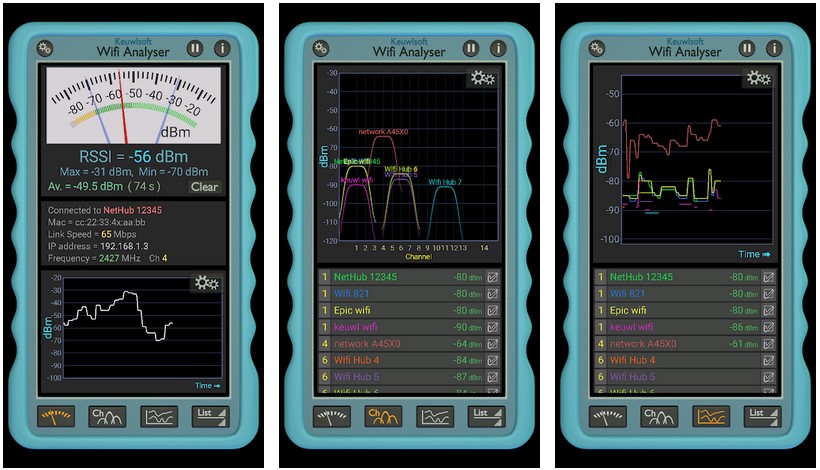Image resolution: width=820 pixels, height=470 pixels.
Task: Toggle network A45X0 checkbox in channel graph list
Action: click(x=493, y=344)
